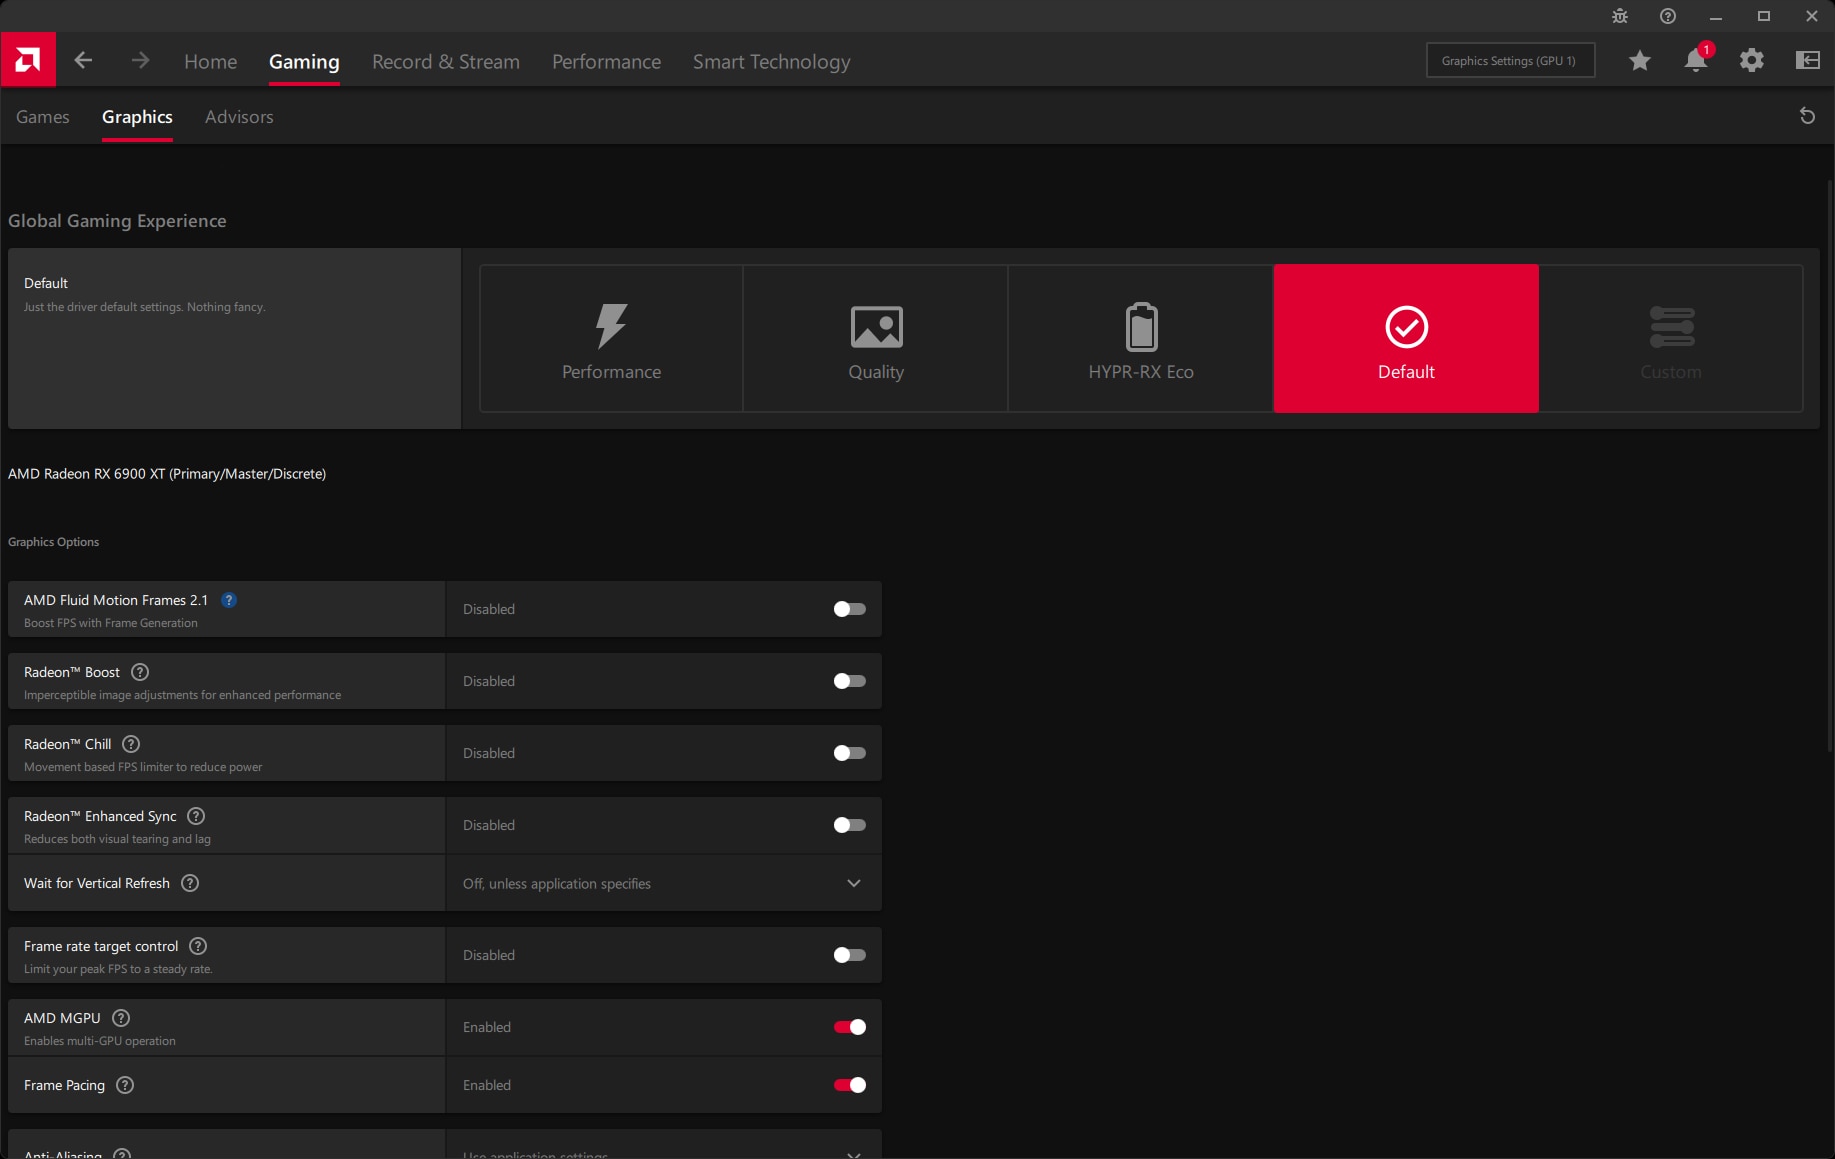Select the Performance lightning bolt profile

611,338
